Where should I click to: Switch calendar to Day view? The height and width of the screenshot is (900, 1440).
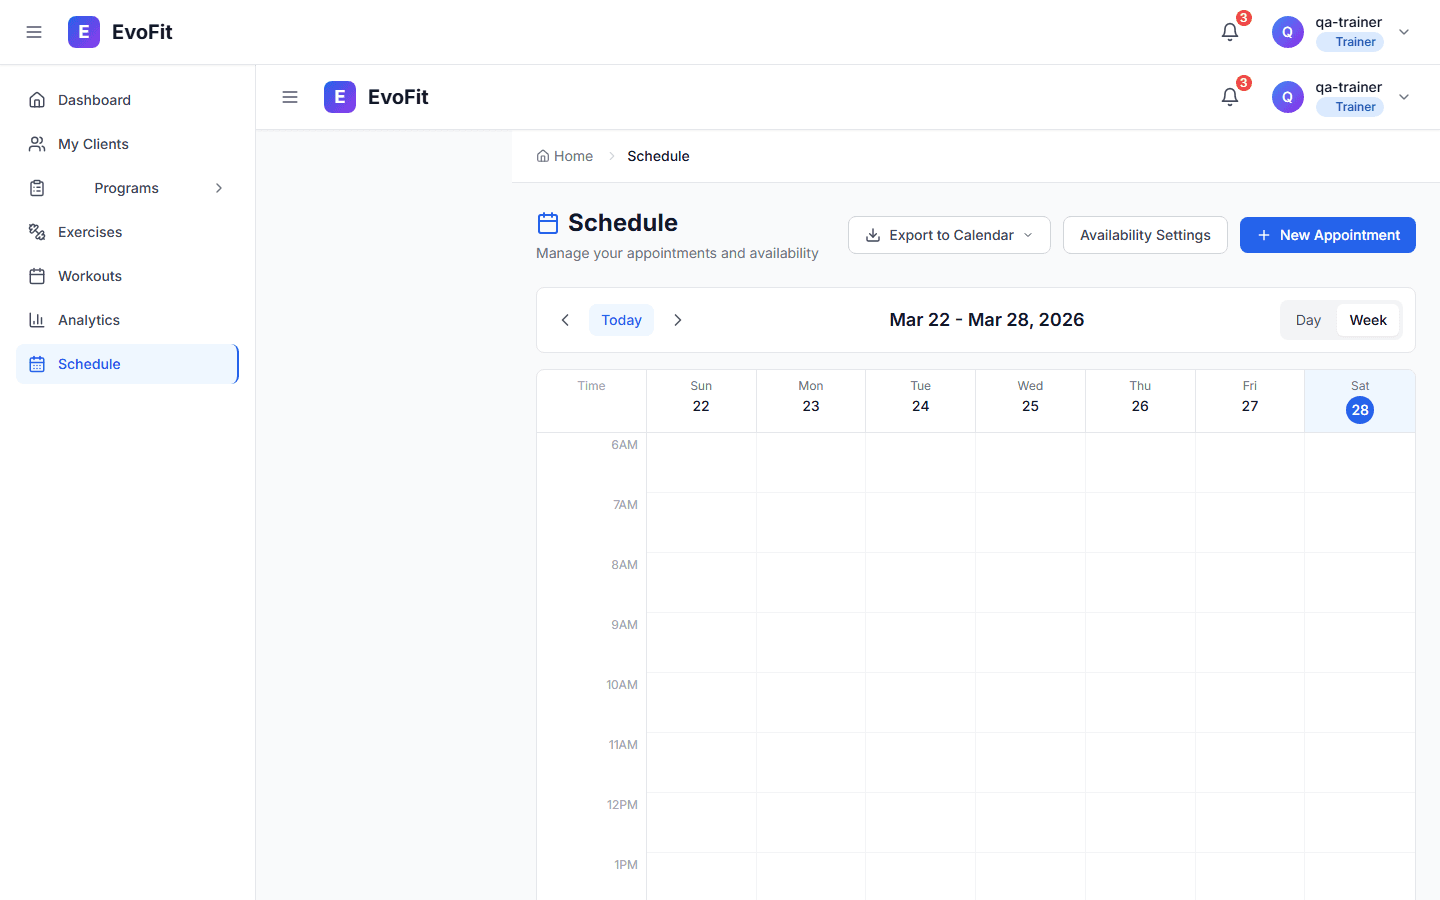[x=1307, y=319]
